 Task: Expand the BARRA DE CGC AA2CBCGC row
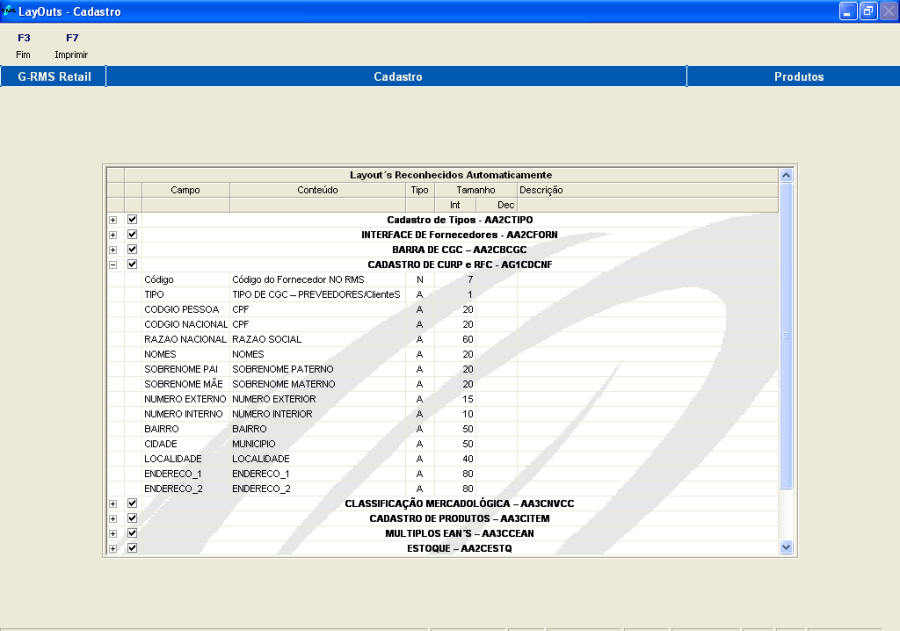click(x=113, y=250)
